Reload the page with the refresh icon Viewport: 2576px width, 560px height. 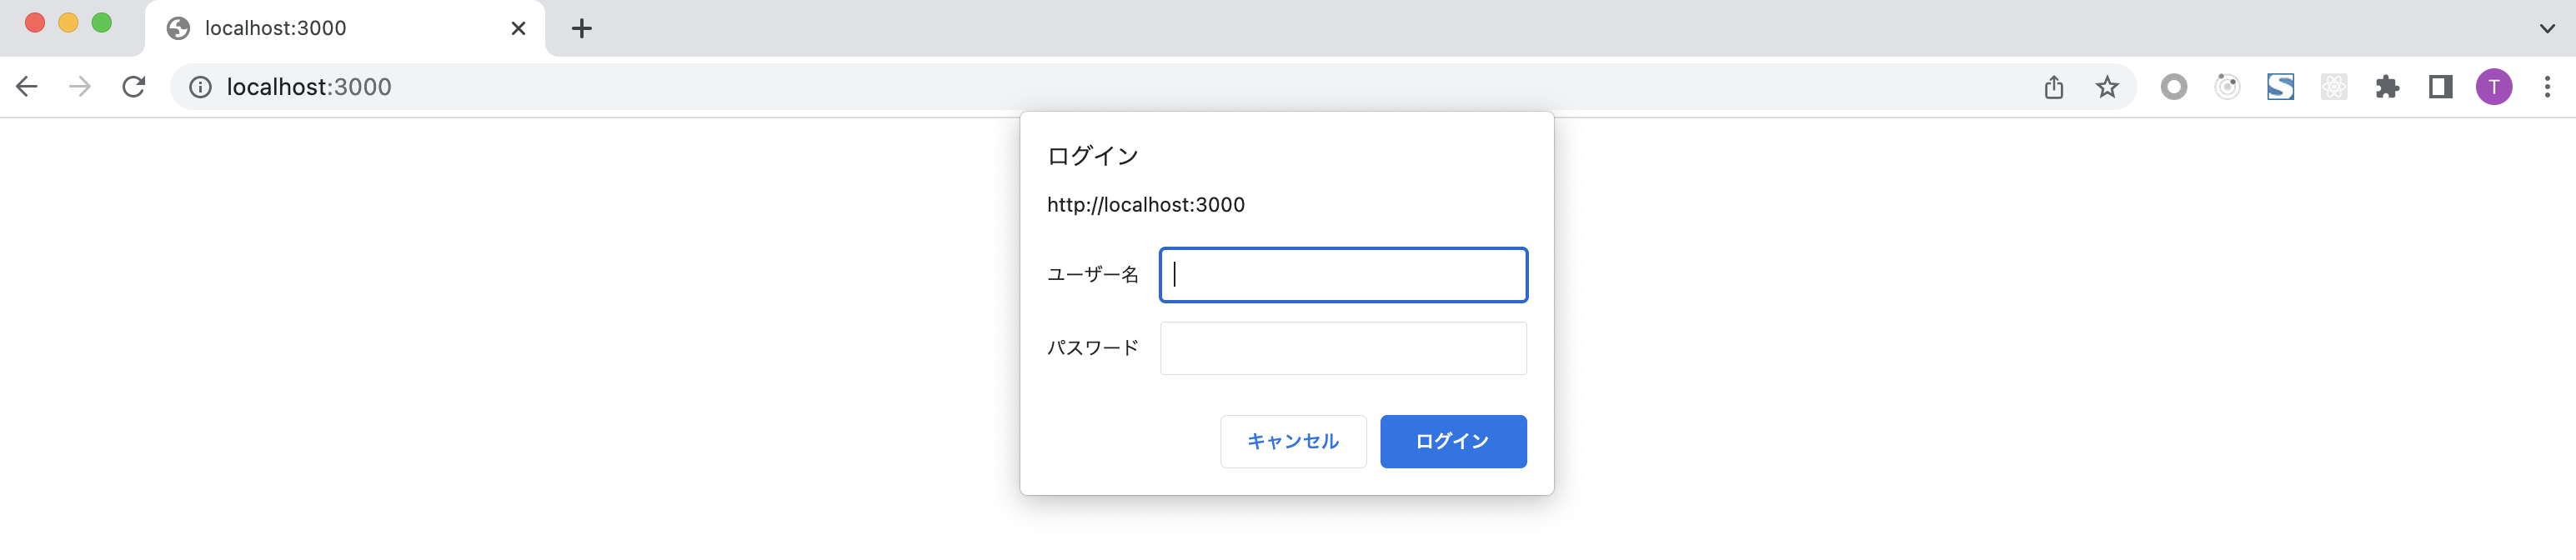click(133, 87)
